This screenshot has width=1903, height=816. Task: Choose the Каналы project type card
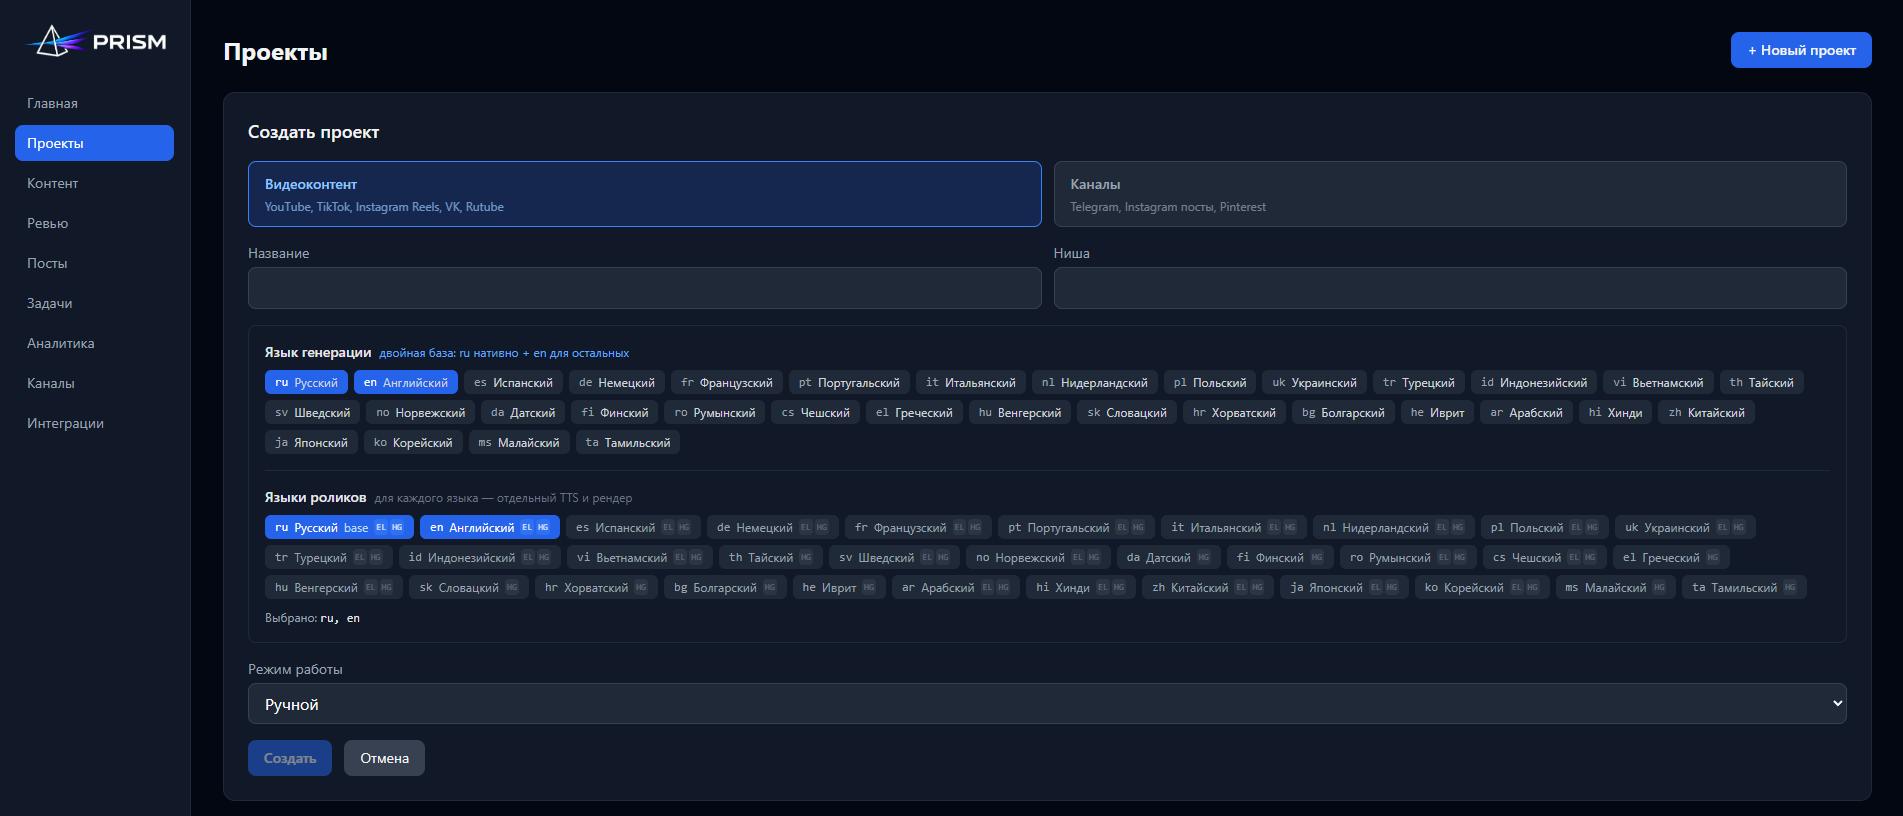[1450, 194]
